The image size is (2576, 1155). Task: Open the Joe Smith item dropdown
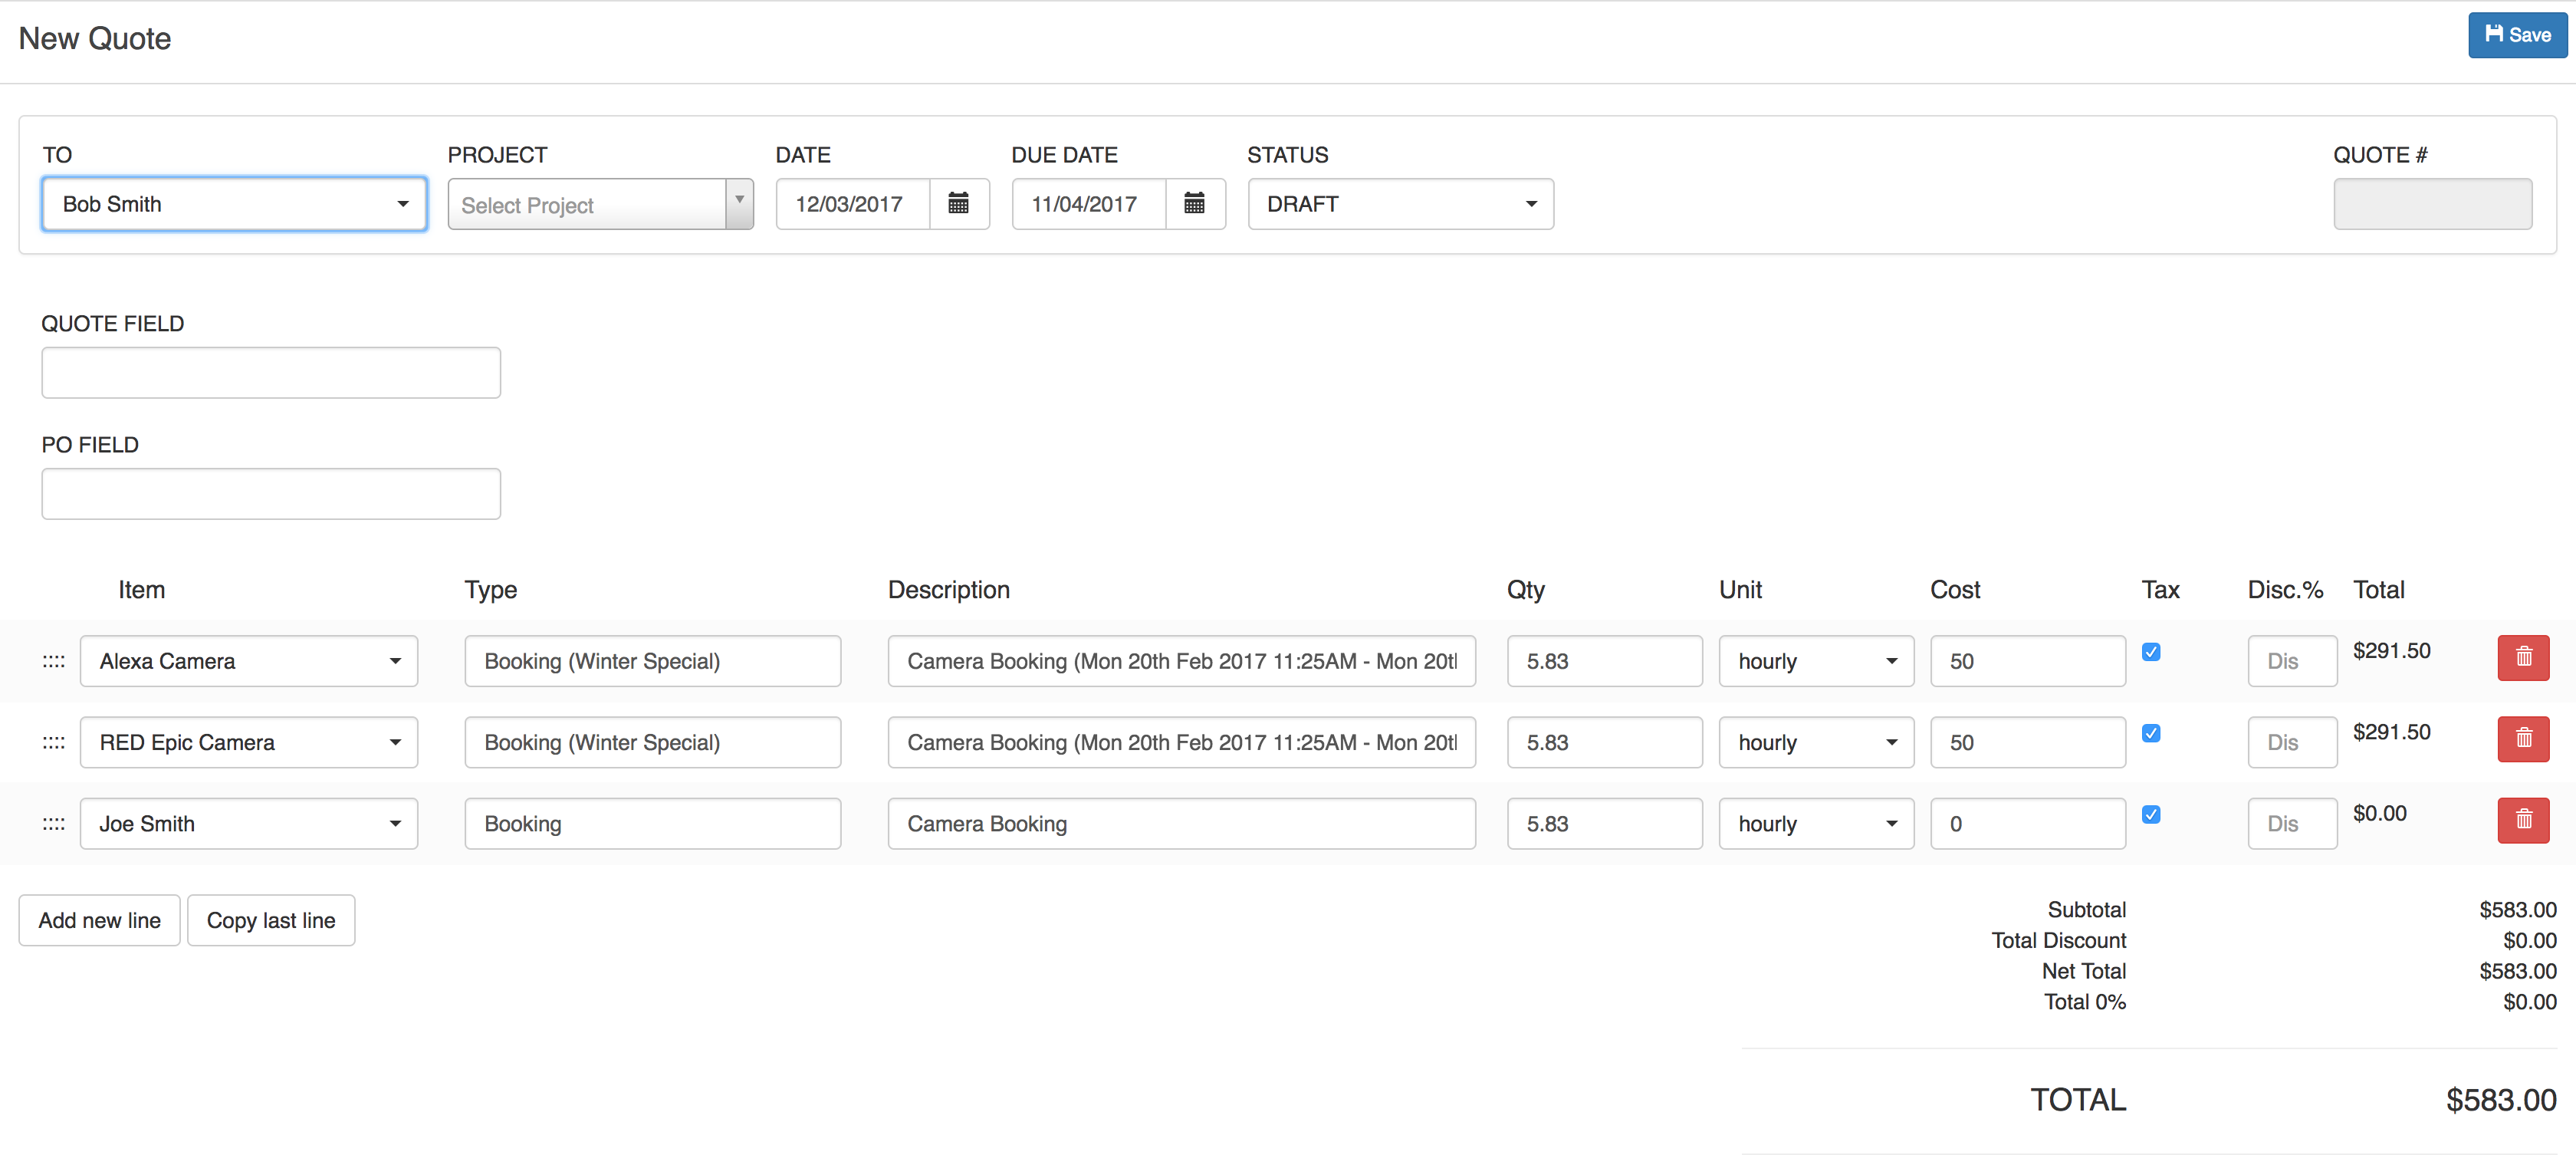(249, 824)
